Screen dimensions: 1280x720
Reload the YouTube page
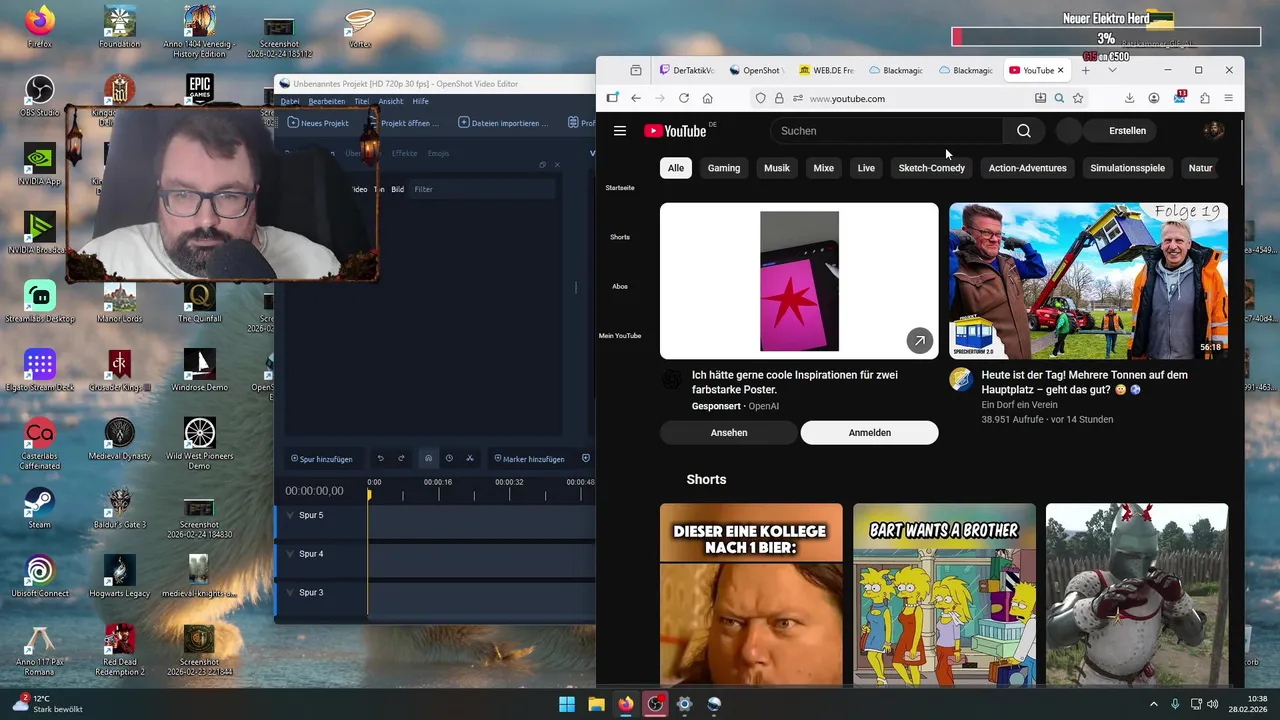click(684, 98)
